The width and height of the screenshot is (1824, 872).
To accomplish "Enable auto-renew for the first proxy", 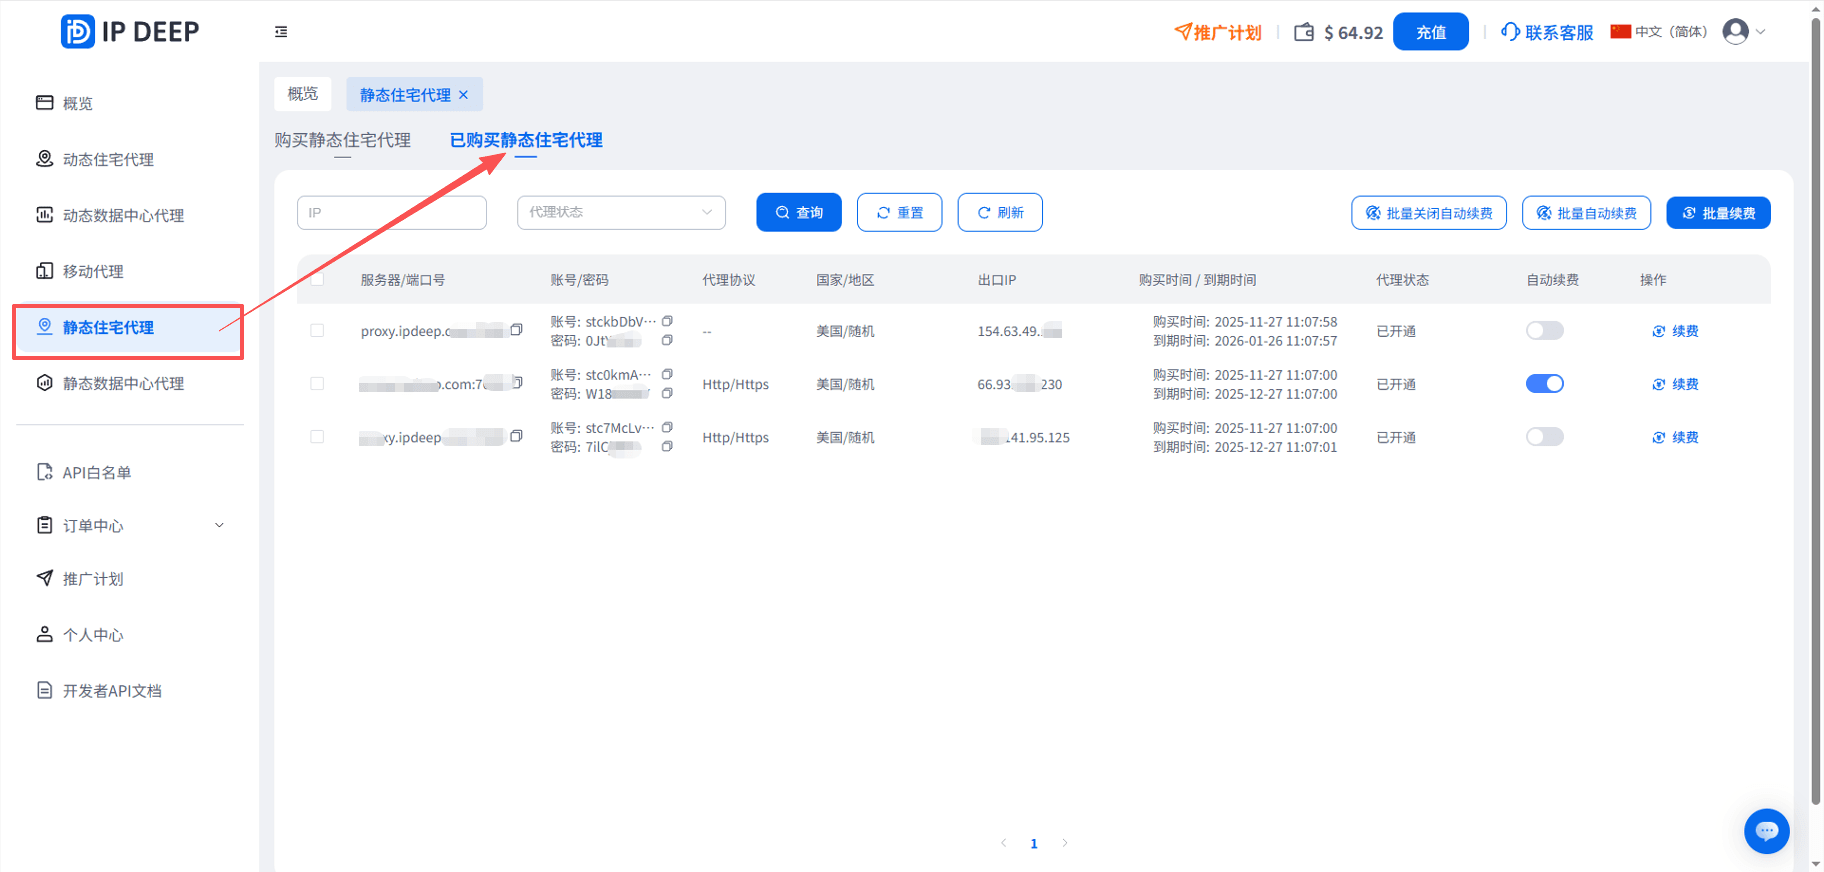I will (1544, 331).
